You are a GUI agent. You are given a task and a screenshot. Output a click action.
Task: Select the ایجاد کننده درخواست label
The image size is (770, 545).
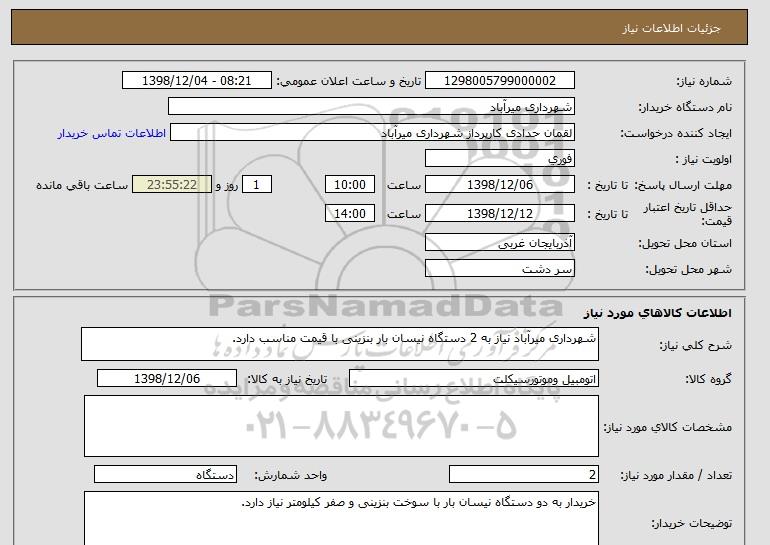pos(676,133)
